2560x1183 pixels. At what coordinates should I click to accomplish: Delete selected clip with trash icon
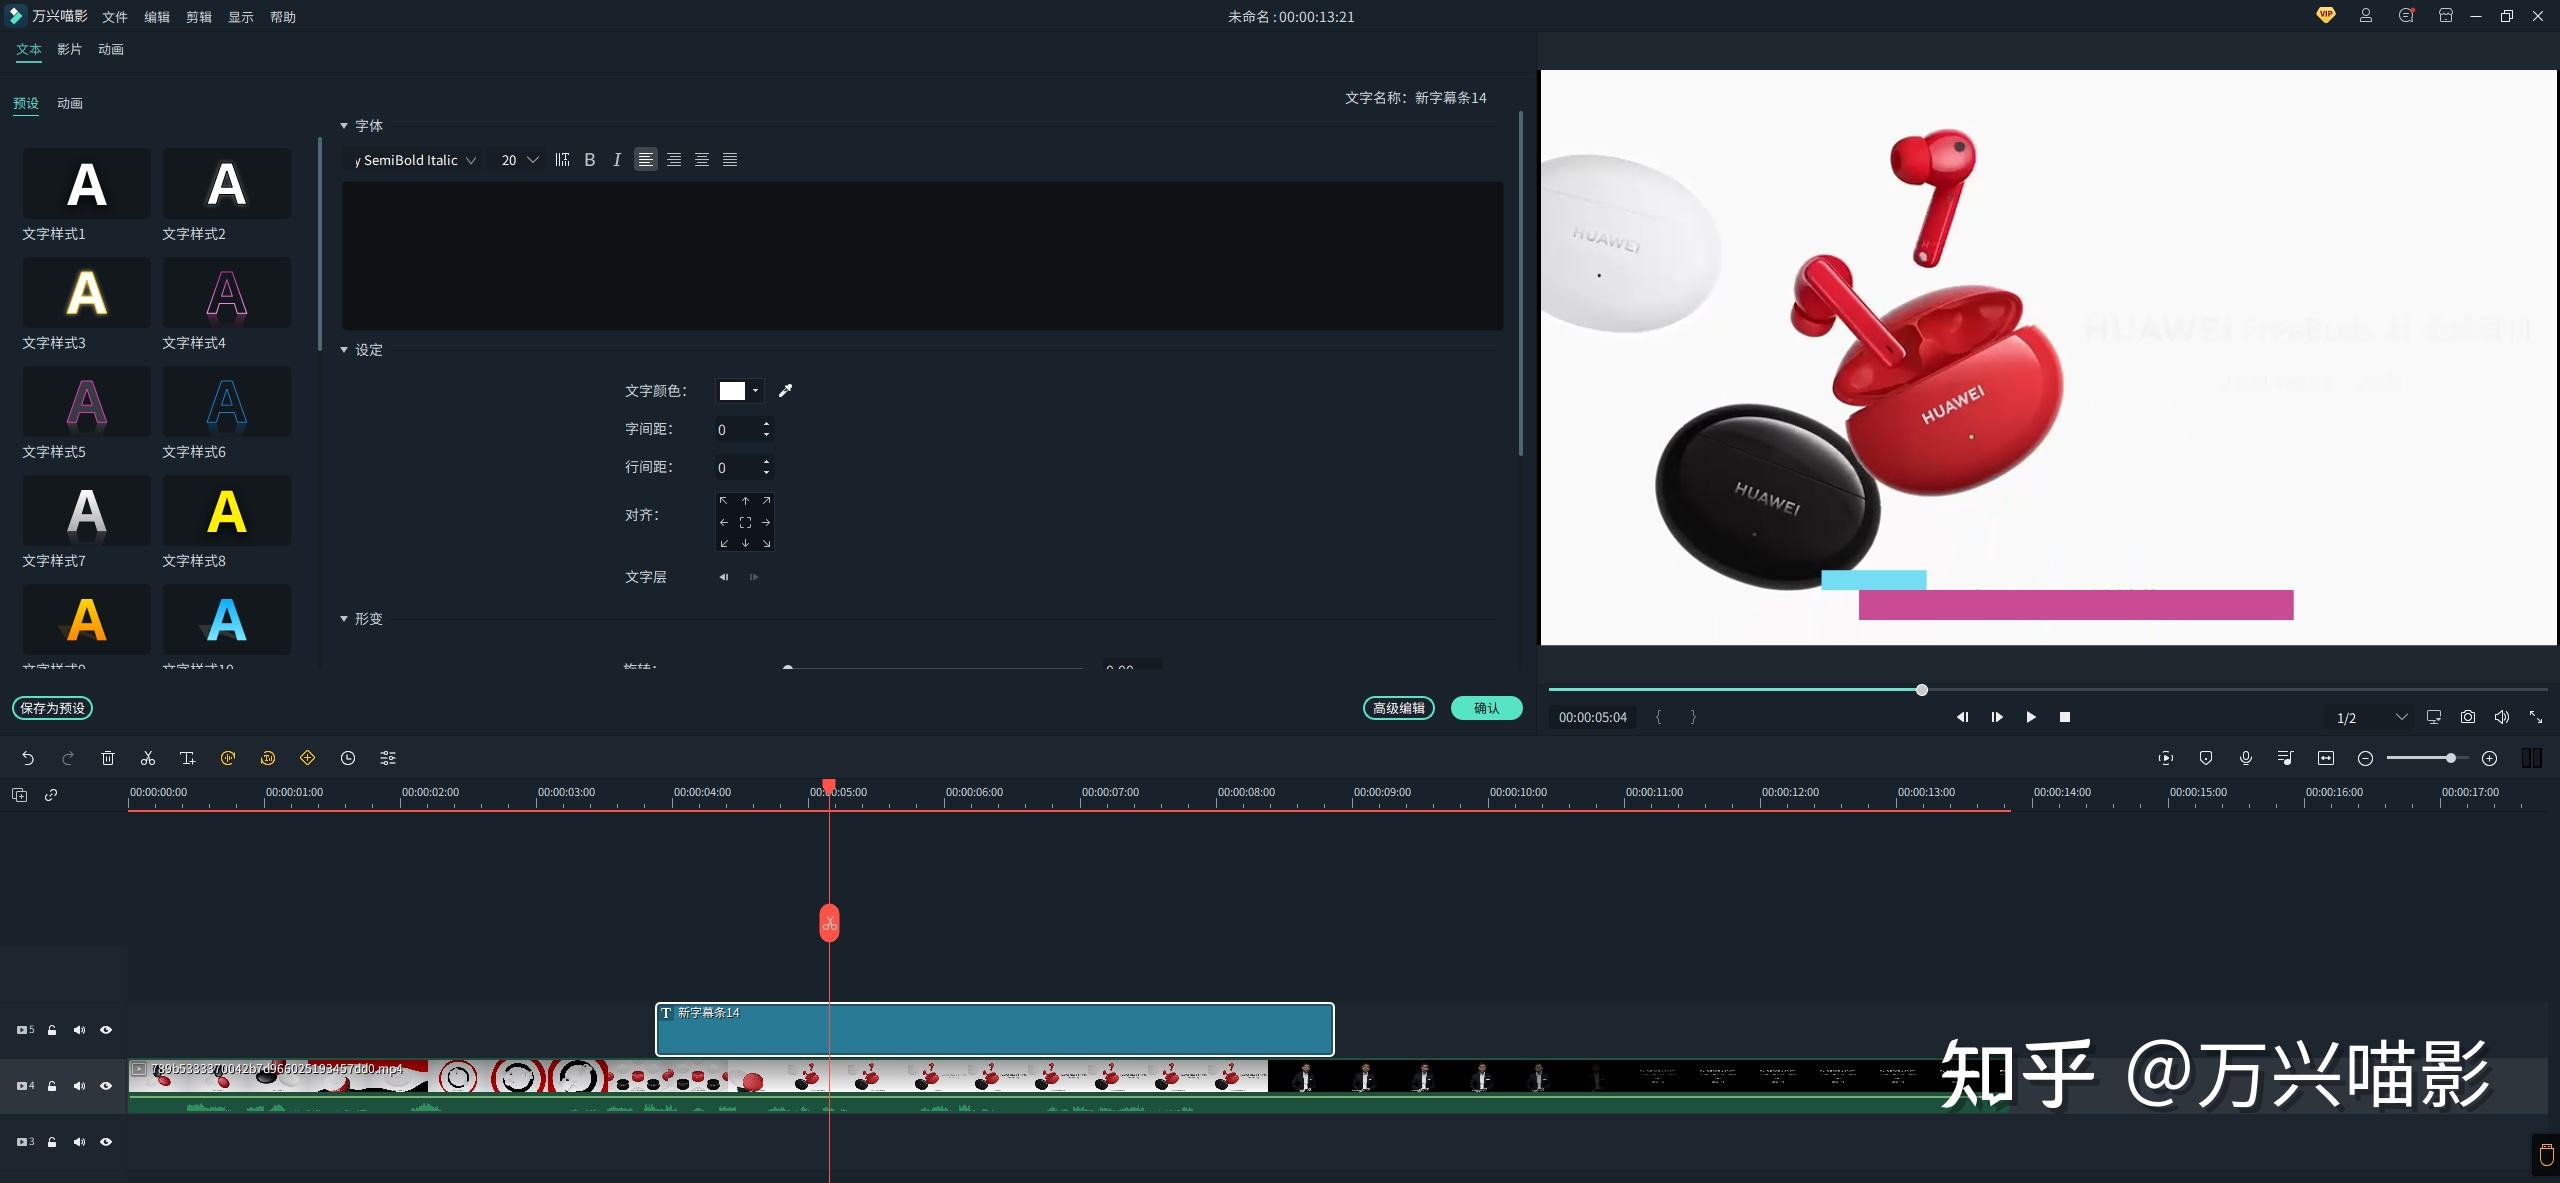(x=108, y=758)
